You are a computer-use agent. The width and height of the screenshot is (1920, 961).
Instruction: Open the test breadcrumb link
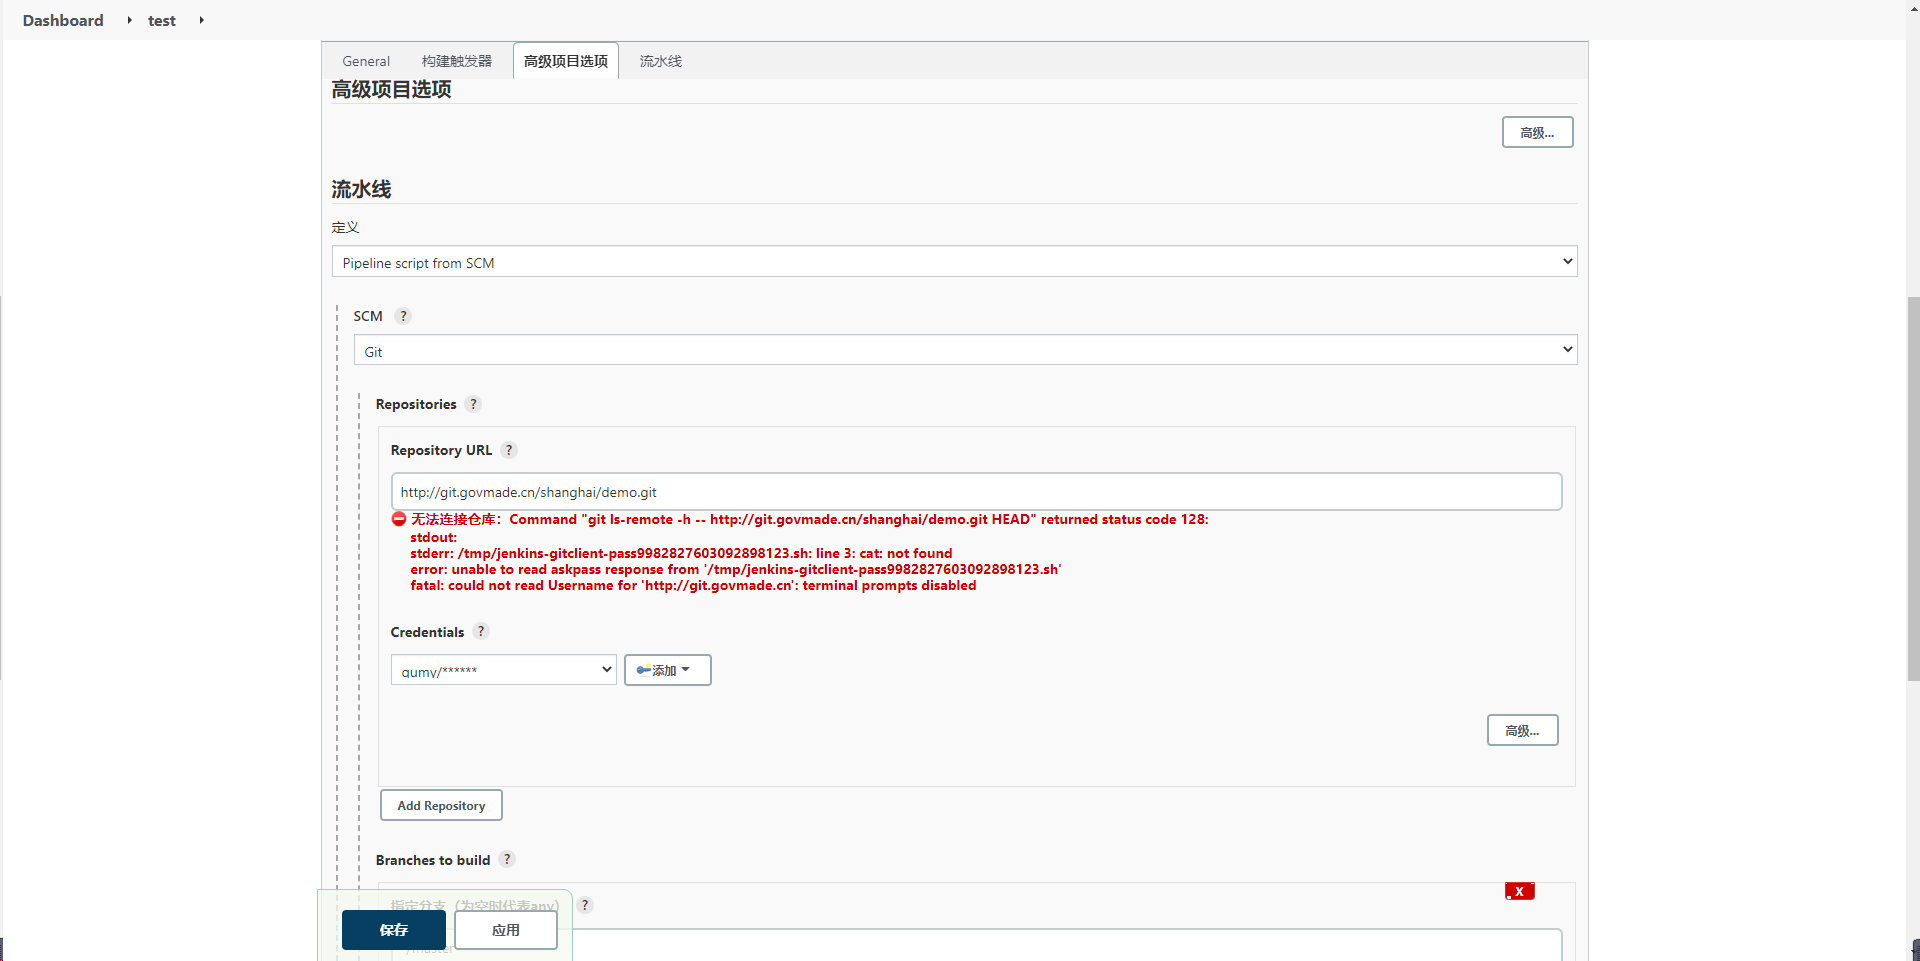(x=162, y=20)
